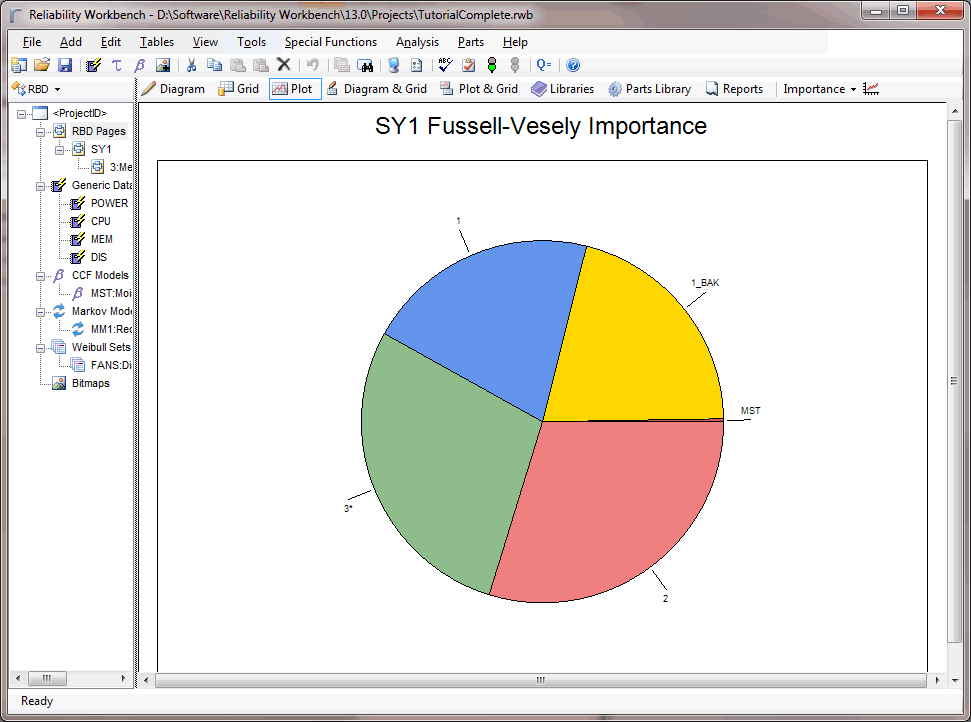Click the Cut scissors icon
Screen dimensions: 971x722
click(192, 65)
